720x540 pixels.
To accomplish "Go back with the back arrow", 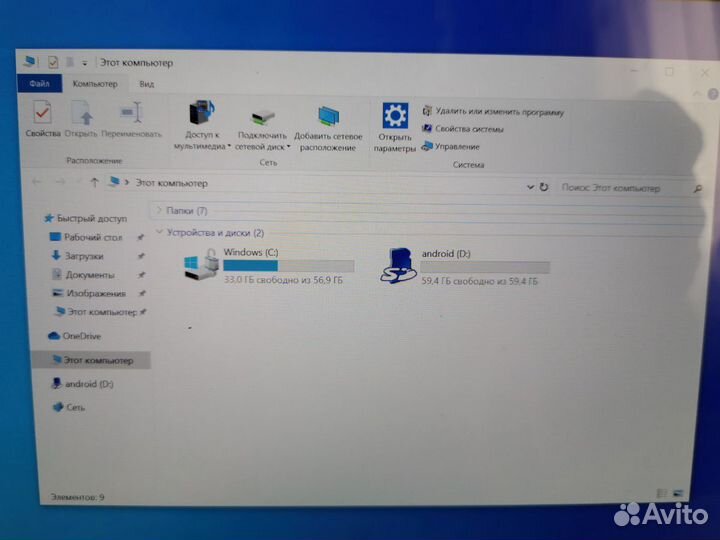I will (x=36, y=182).
